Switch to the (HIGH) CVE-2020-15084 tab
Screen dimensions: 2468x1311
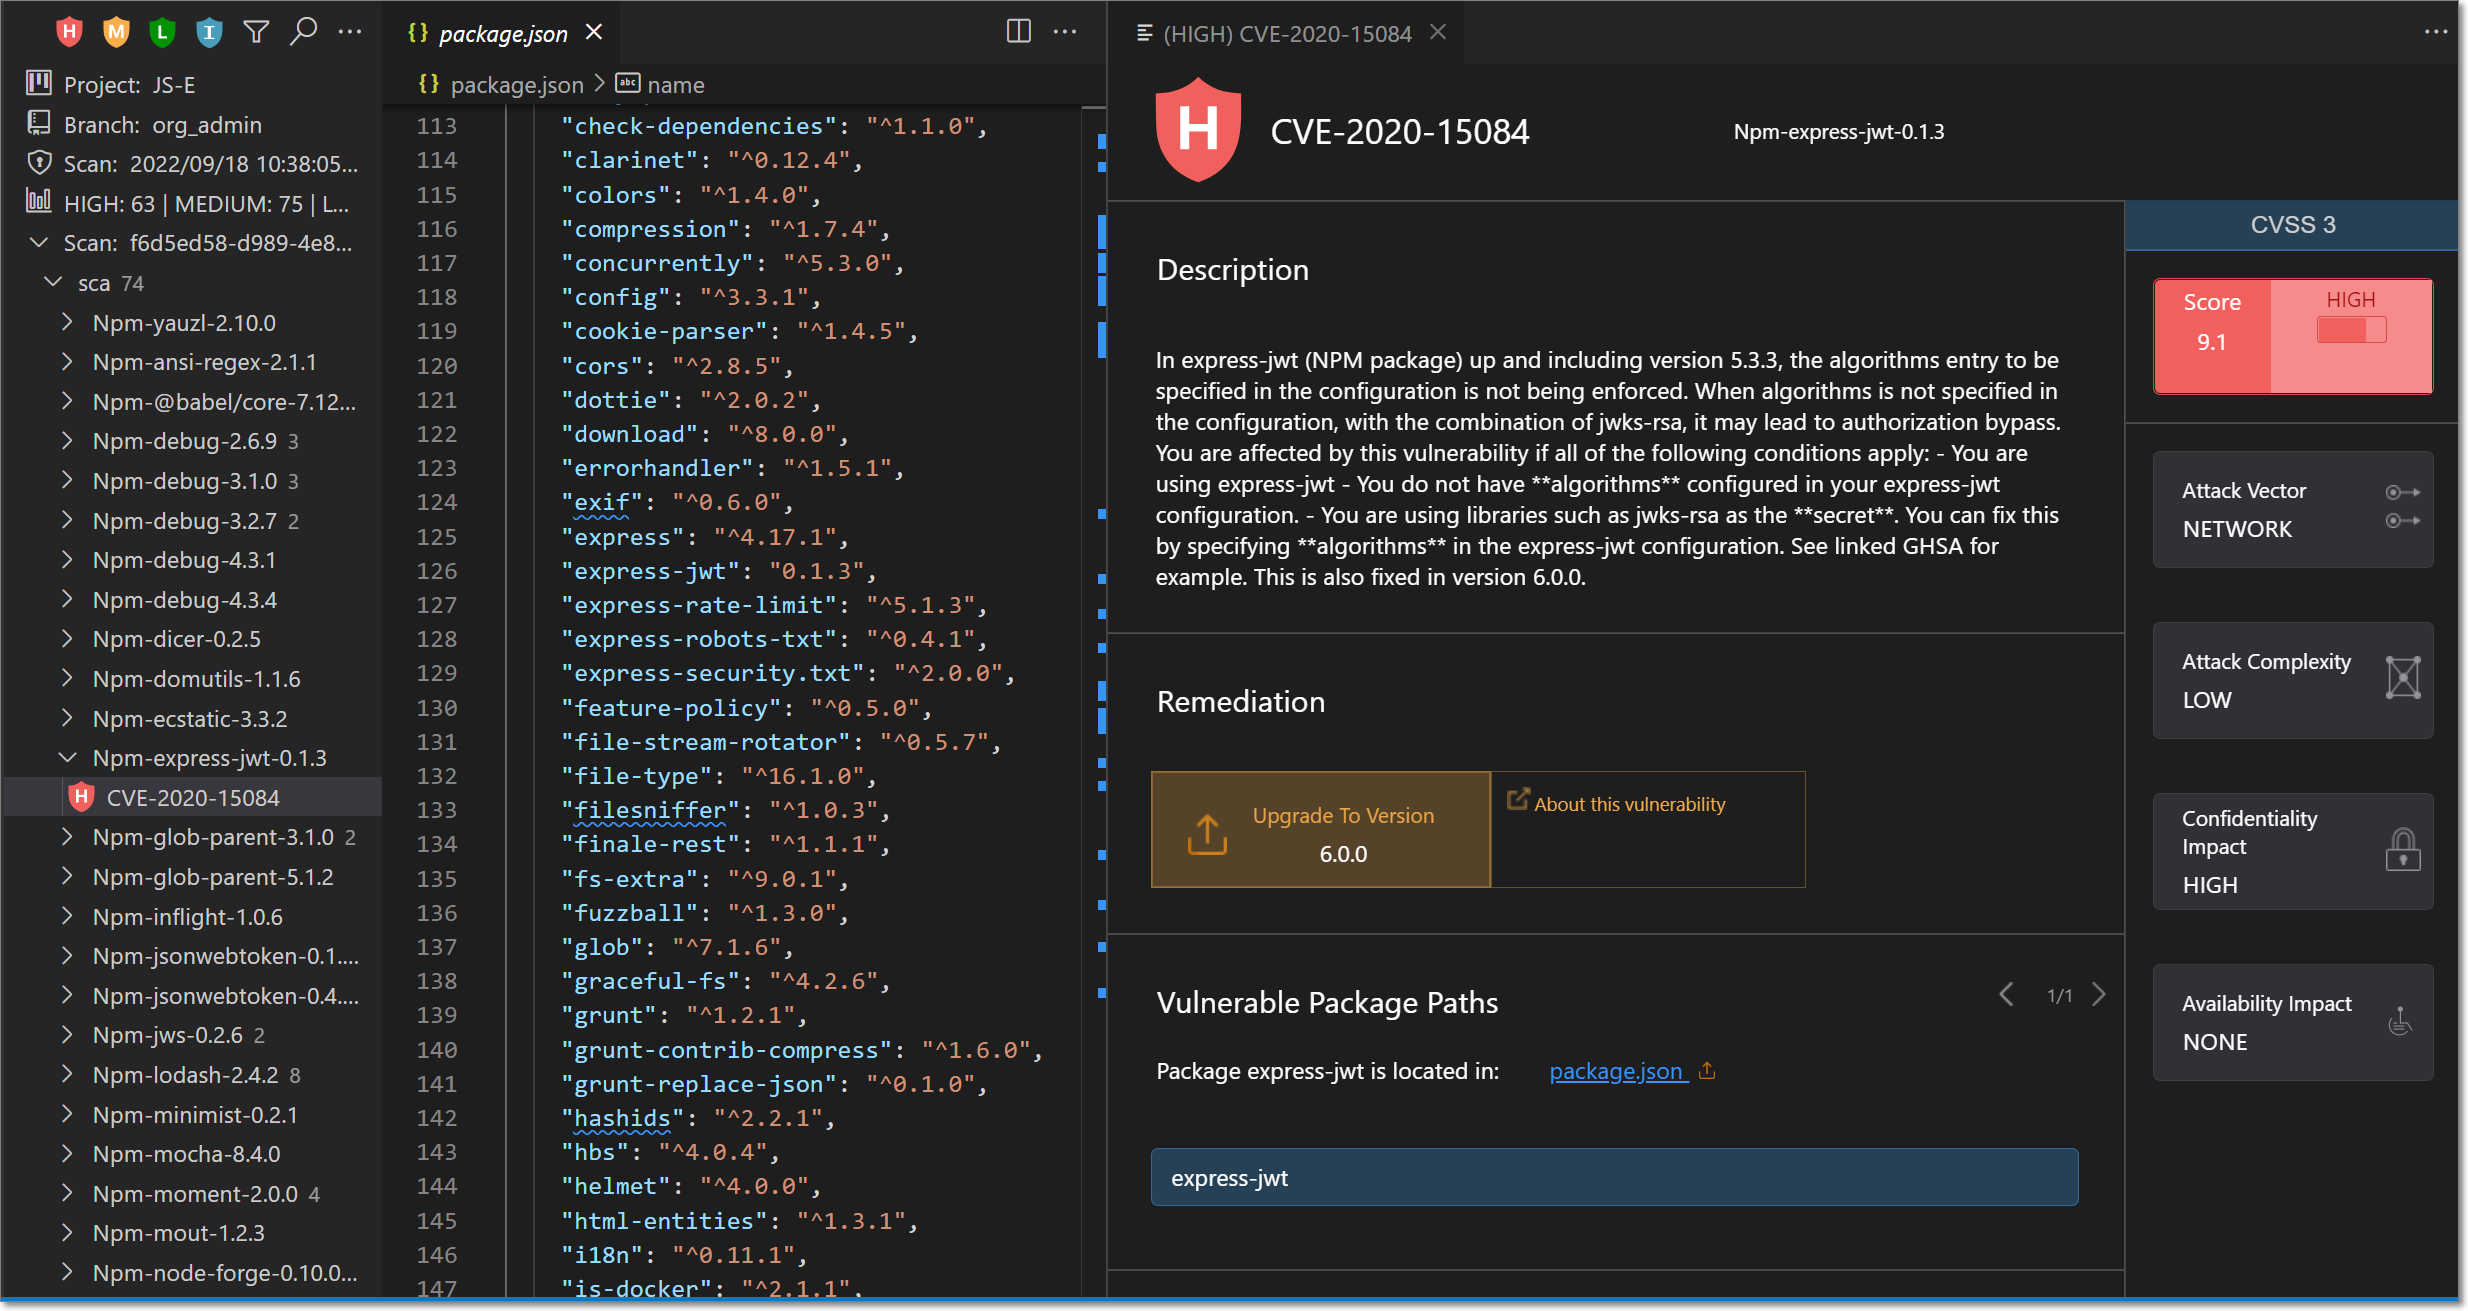(1287, 34)
